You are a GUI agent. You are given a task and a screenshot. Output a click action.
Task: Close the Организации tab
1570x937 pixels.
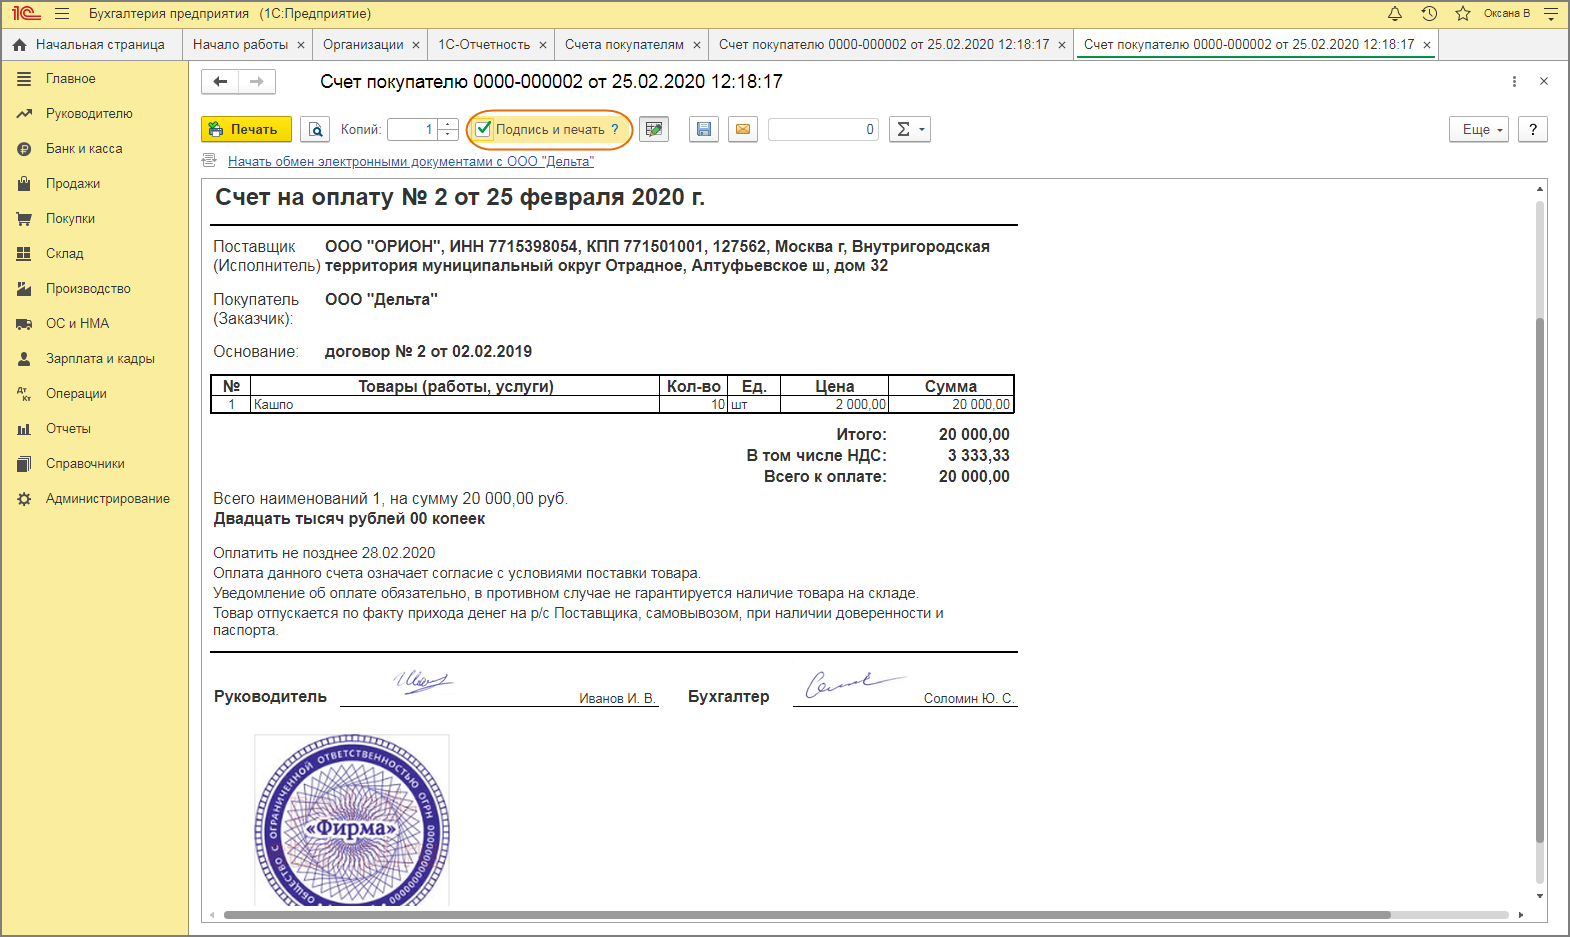click(x=416, y=45)
